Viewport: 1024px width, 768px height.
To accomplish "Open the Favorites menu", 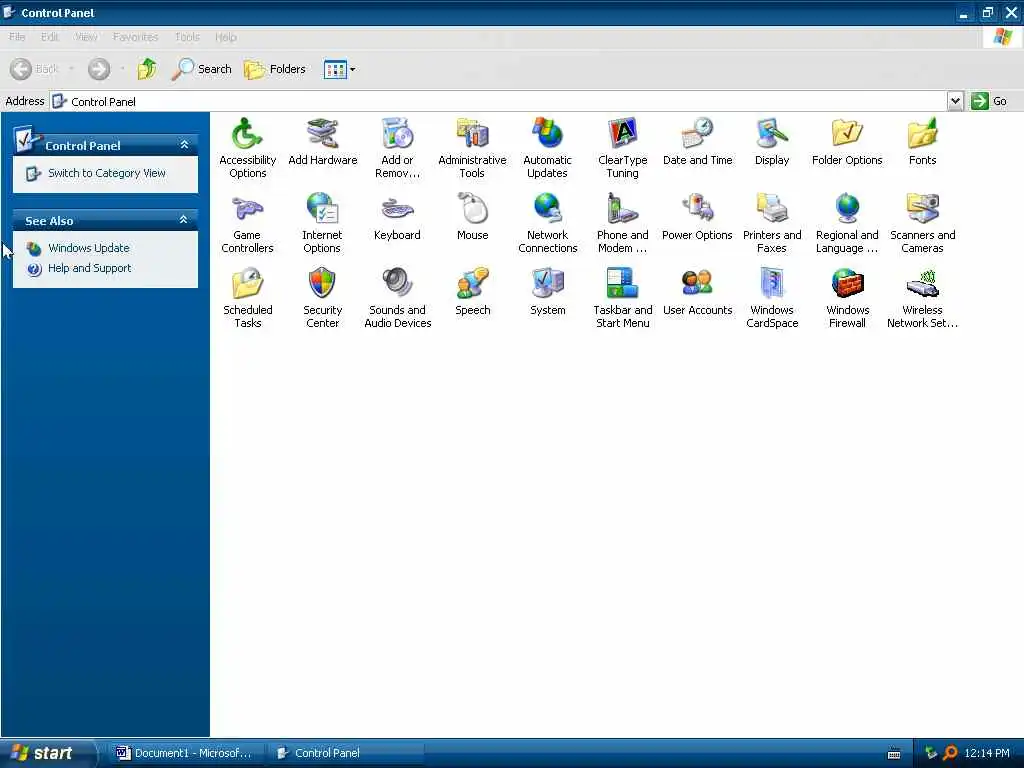I will (135, 37).
